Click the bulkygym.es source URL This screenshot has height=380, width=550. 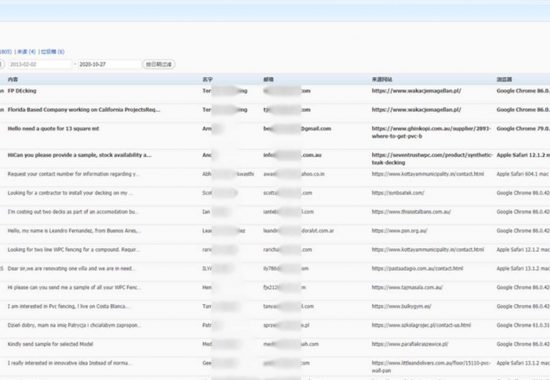(x=402, y=307)
